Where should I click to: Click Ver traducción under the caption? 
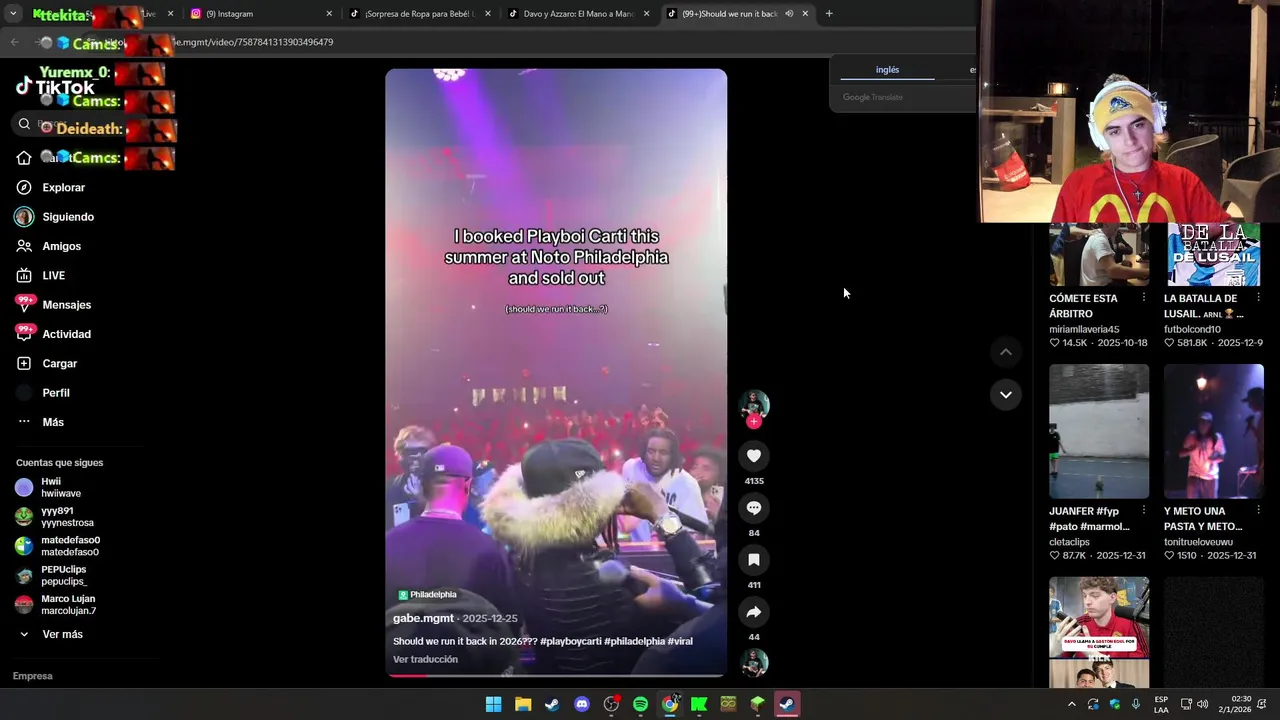425,659
